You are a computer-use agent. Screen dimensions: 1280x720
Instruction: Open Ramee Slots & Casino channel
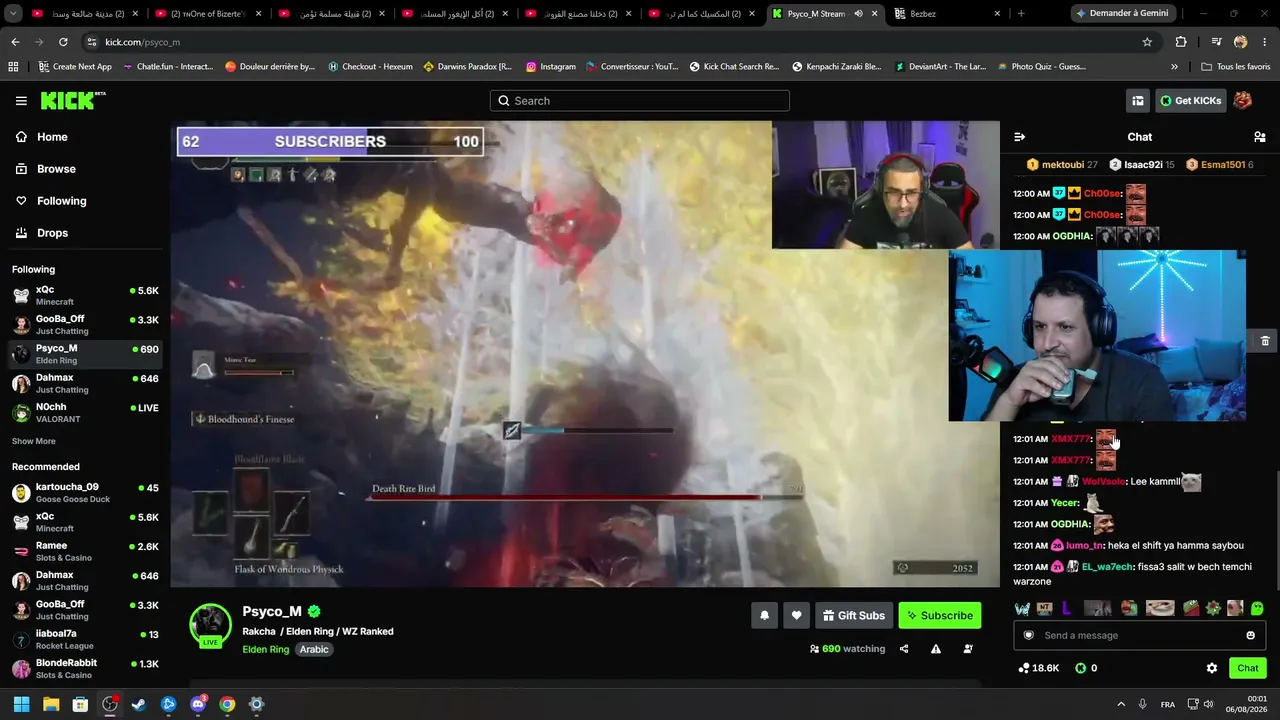coord(85,551)
